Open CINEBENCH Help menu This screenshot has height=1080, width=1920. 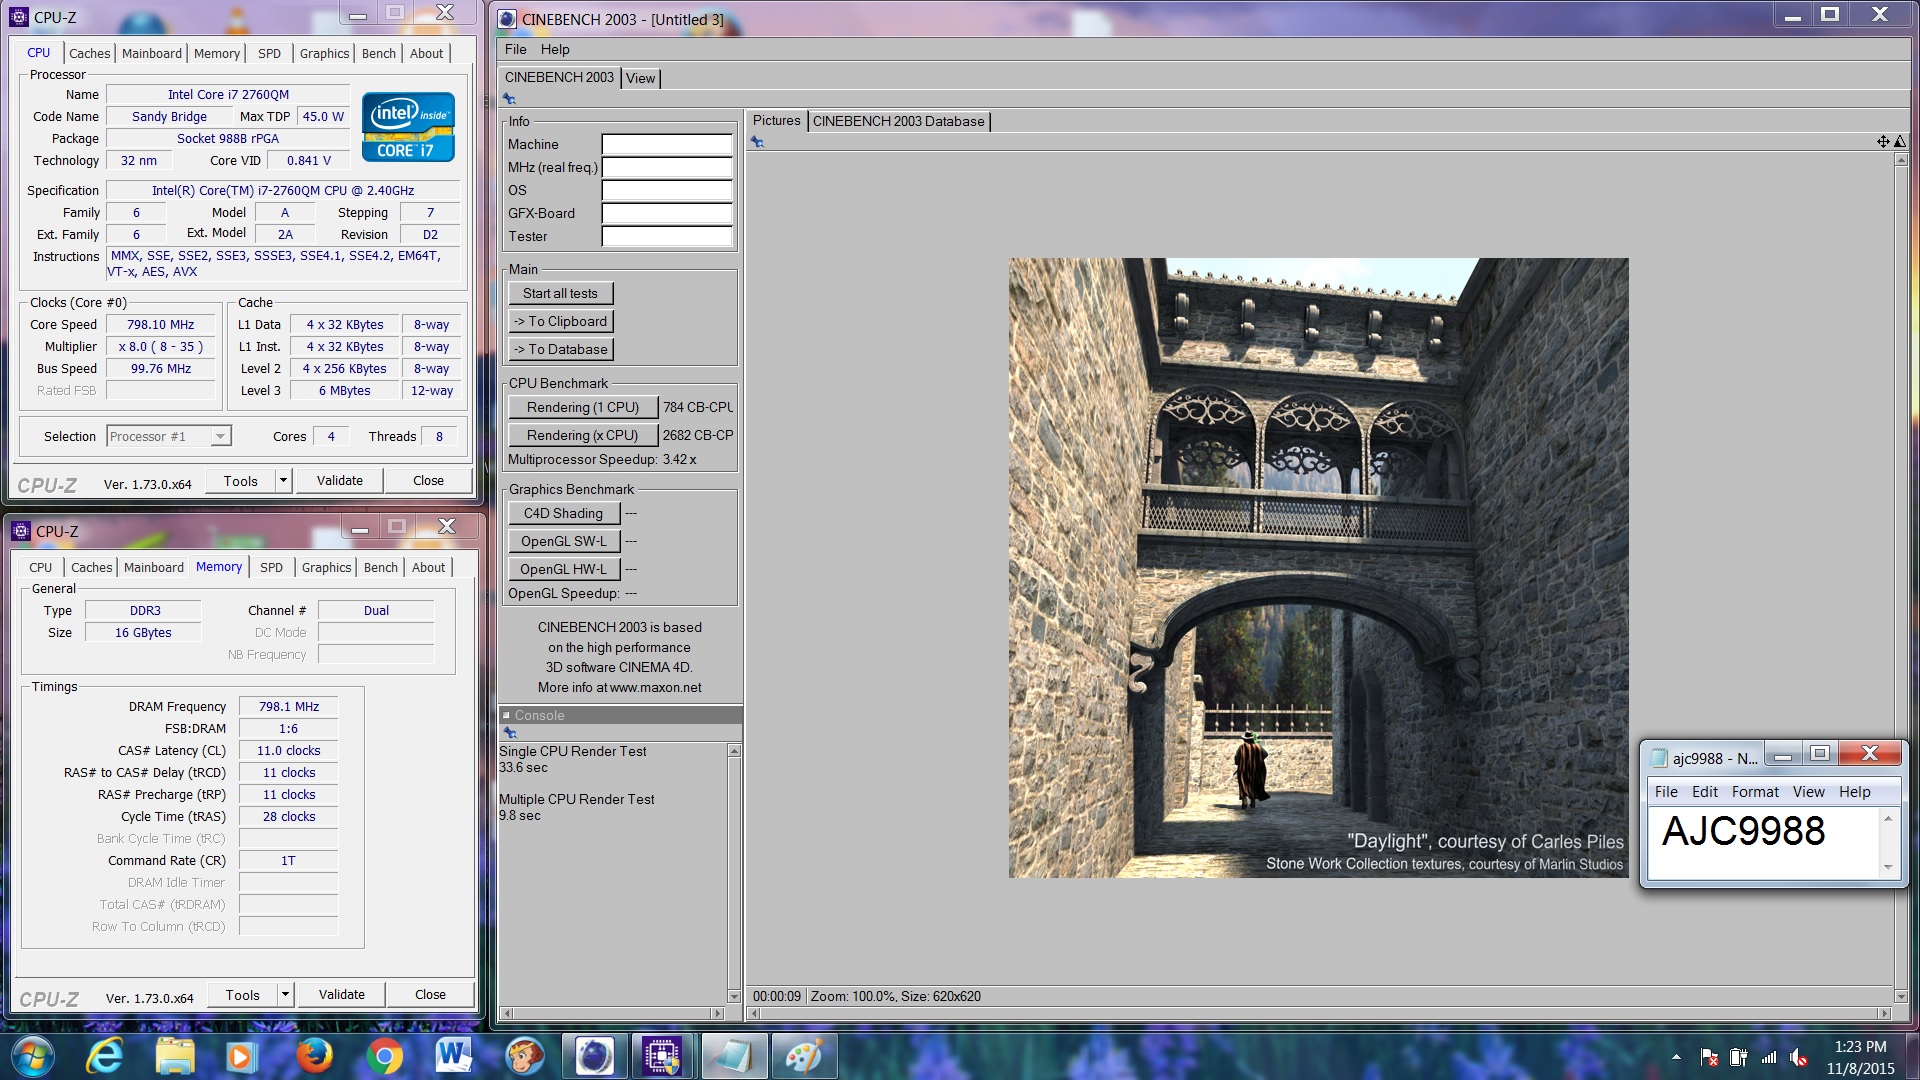pos(555,49)
